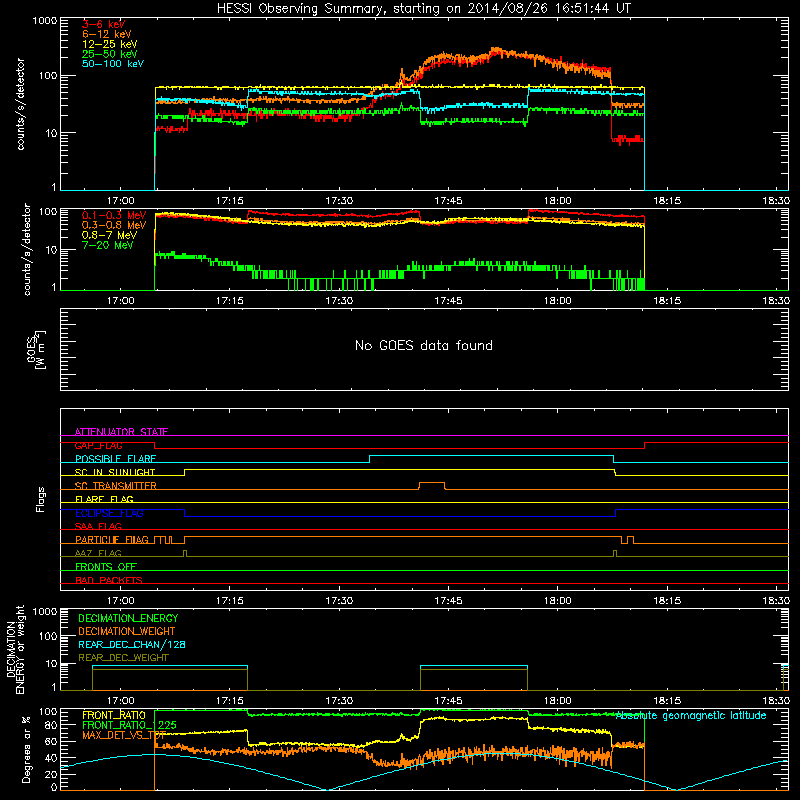
Task: Select the GAP_FLAG label
Action: click(99, 445)
